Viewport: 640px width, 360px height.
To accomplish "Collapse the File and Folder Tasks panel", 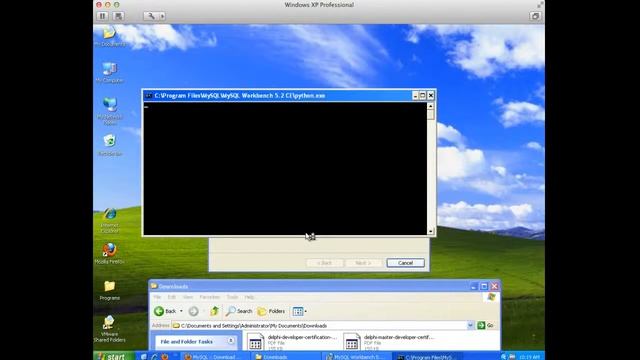I will [231, 341].
